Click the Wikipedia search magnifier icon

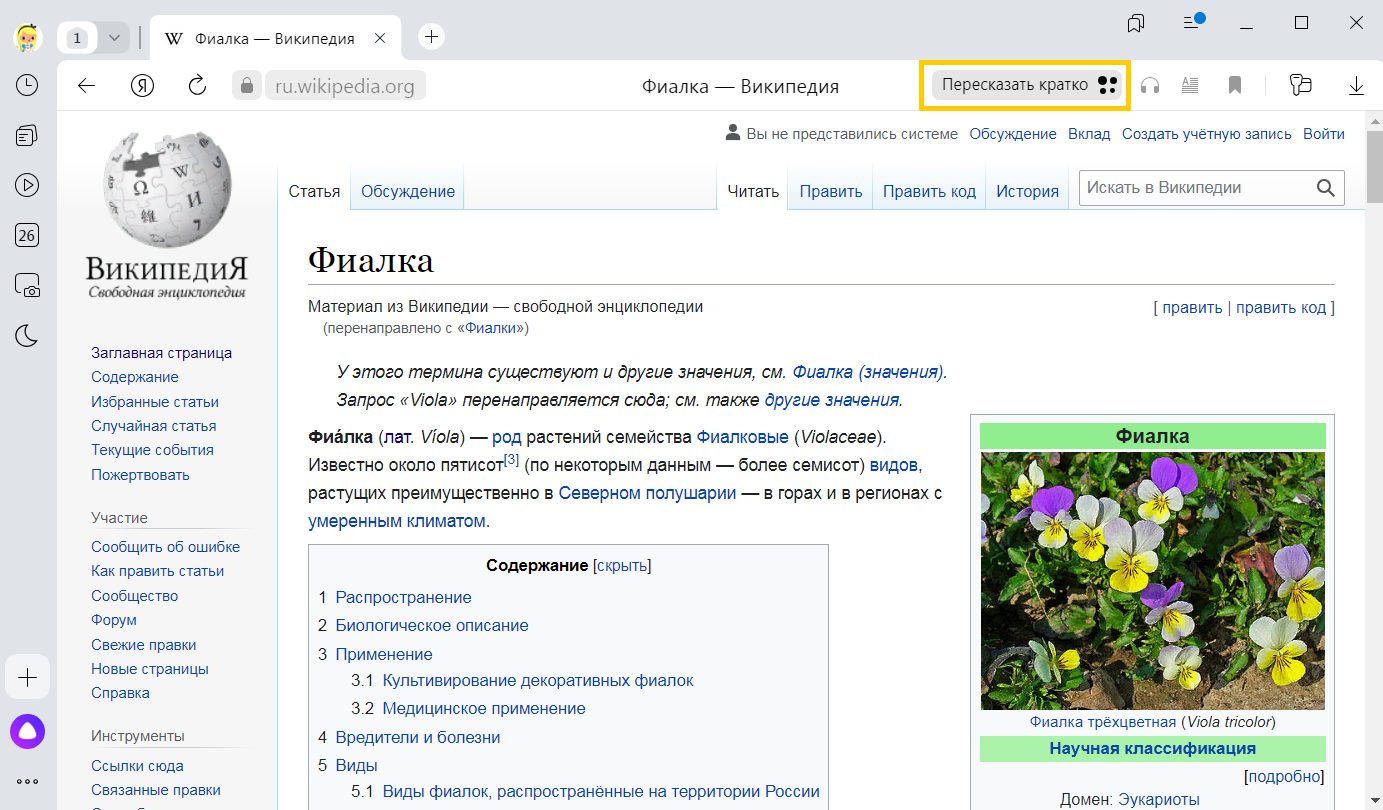pyautogui.click(x=1326, y=188)
